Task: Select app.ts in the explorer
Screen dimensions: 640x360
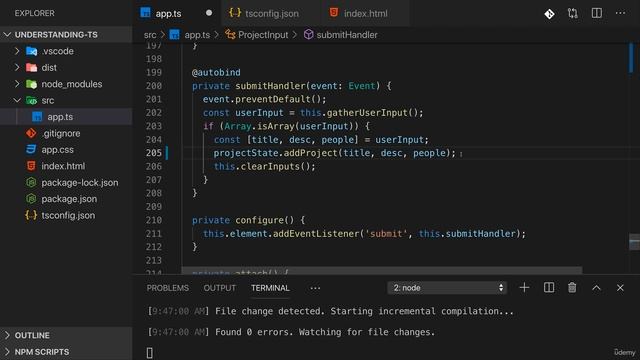Action: pos(66,117)
